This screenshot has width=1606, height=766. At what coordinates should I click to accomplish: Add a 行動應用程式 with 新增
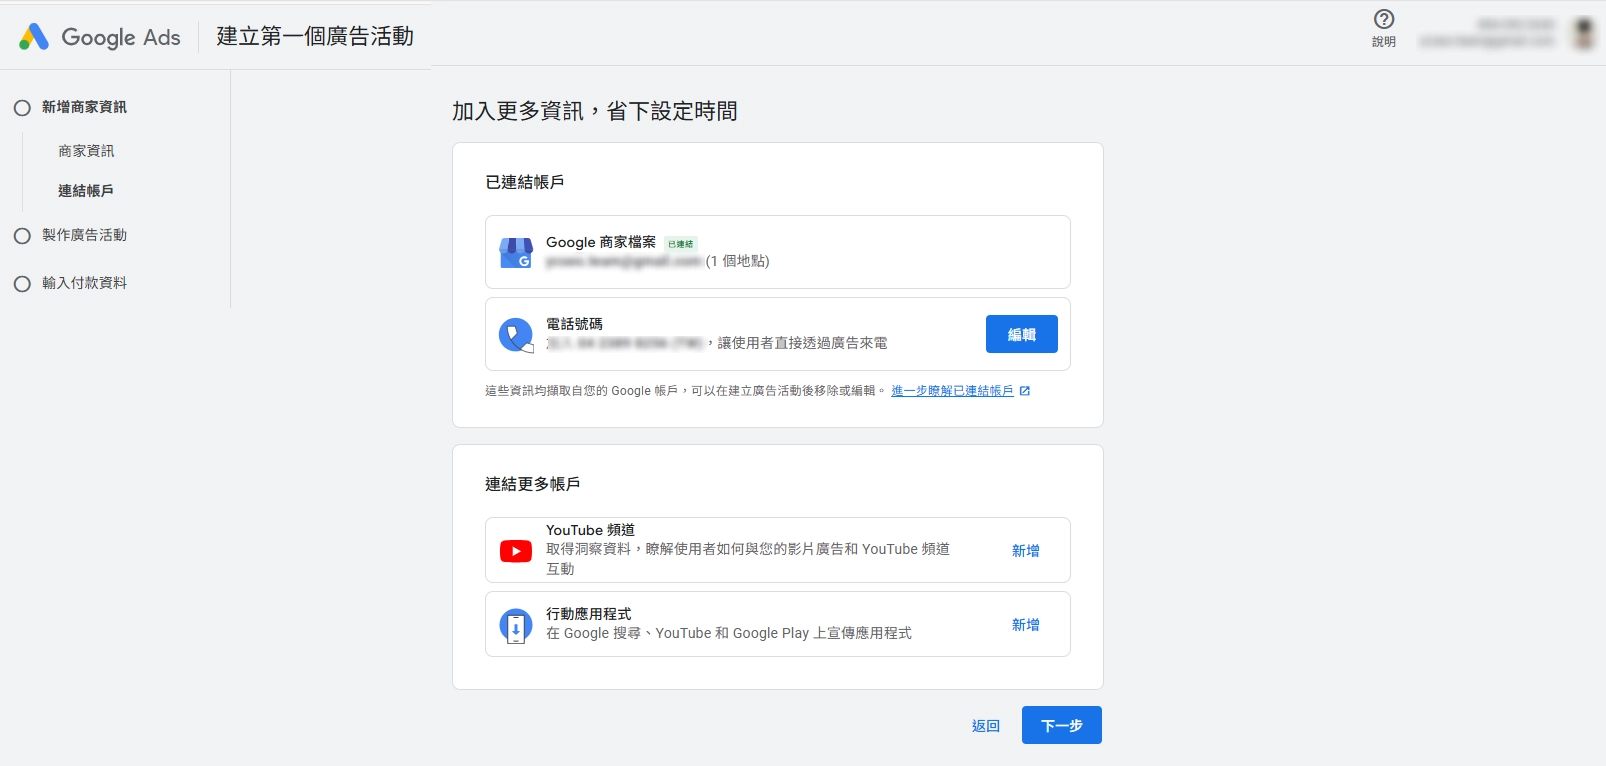pyautogui.click(x=1025, y=625)
